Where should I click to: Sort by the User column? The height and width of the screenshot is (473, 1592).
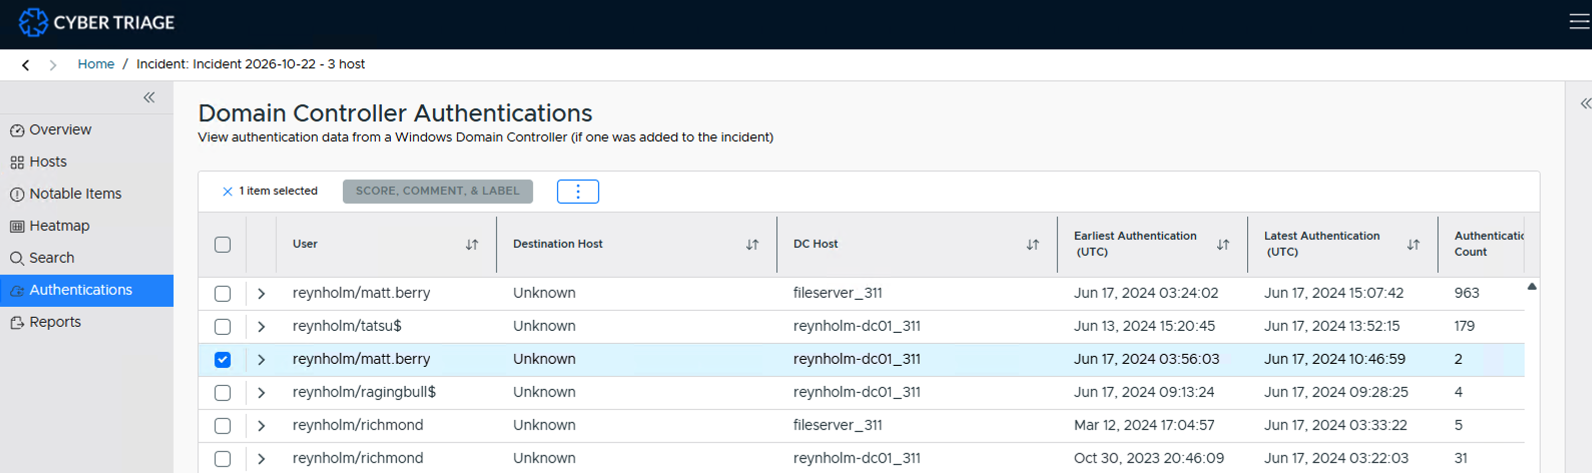coord(472,245)
